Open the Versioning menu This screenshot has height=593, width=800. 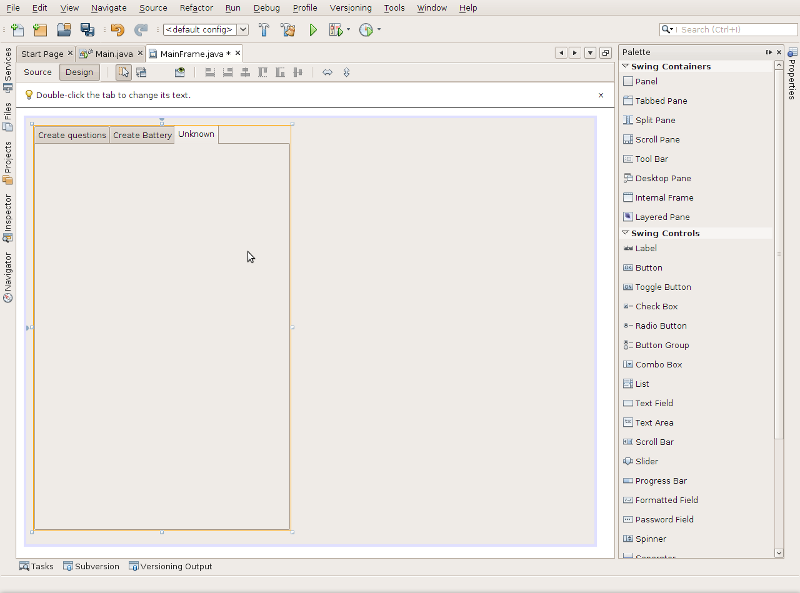pos(351,8)
